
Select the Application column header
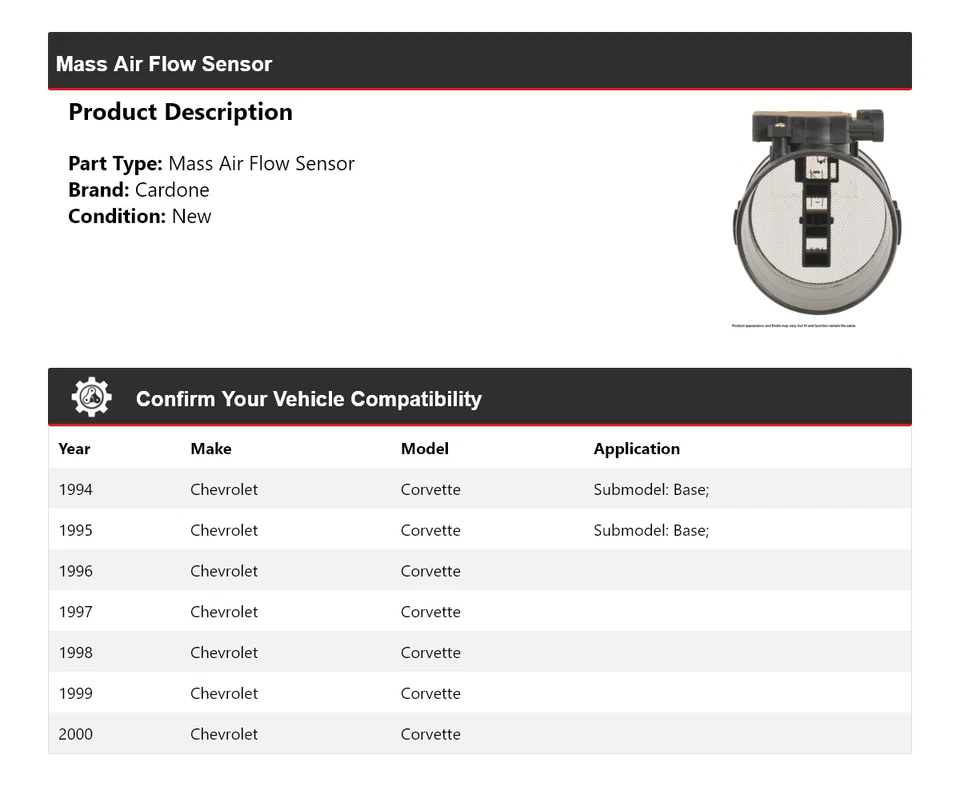coord(637,449)
